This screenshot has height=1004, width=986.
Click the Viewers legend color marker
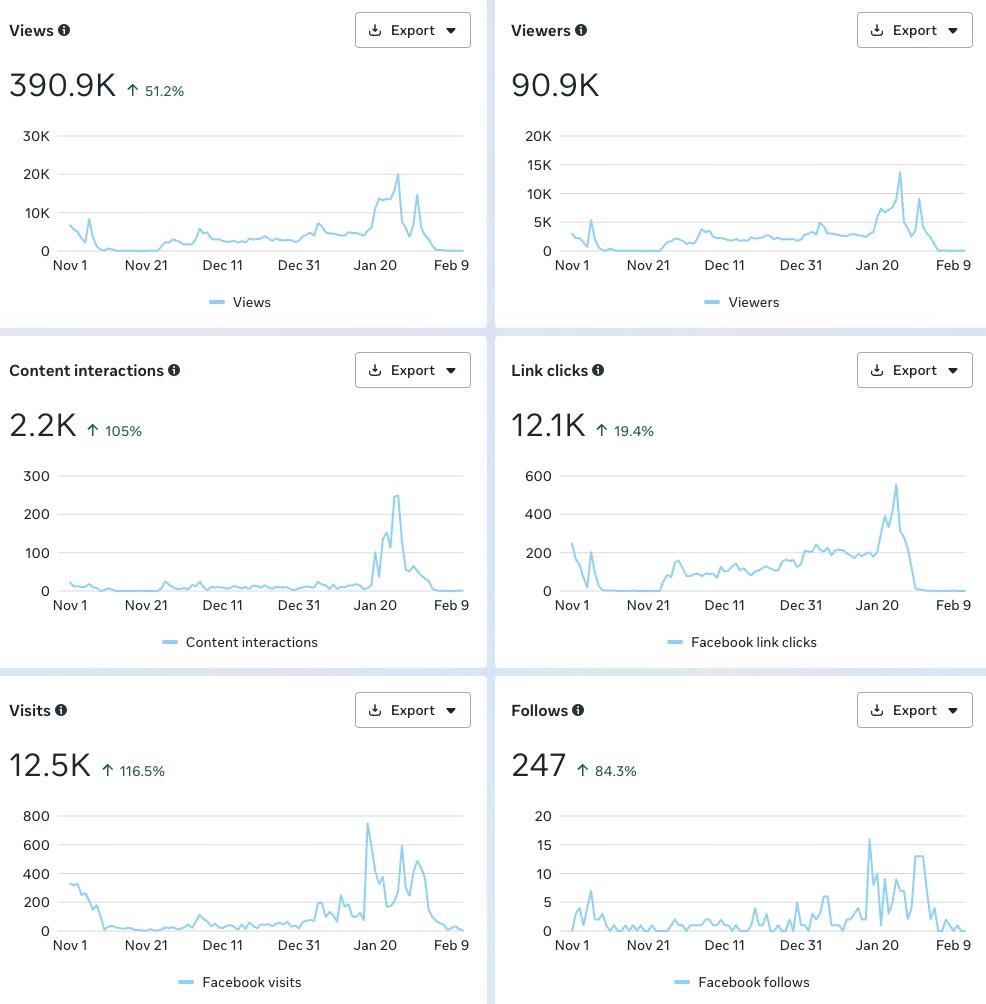point(712,302)
